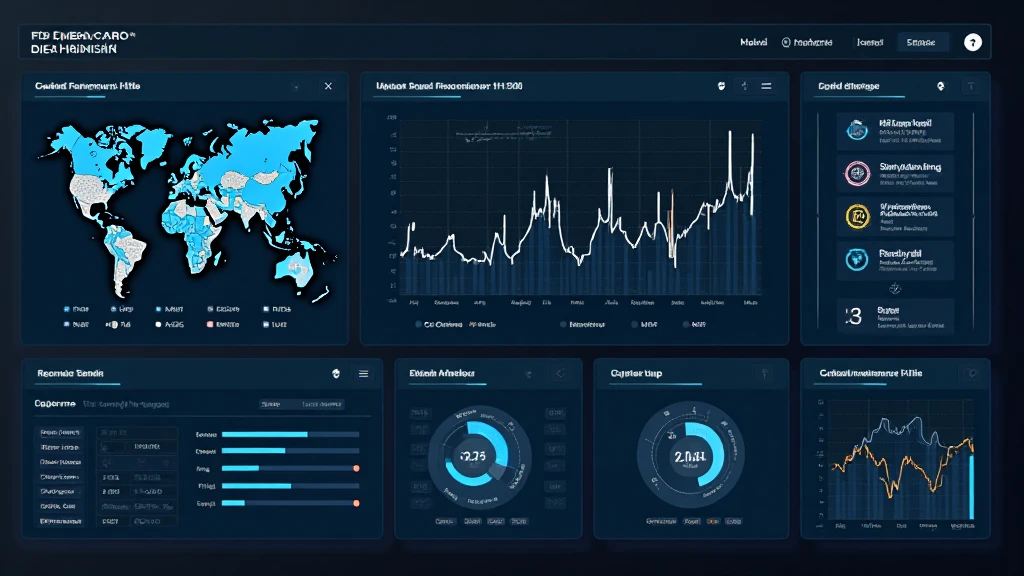Click chevron button in left donut panel header
The height and width of the screenshot is (576, 1024).
pos(559,374)
